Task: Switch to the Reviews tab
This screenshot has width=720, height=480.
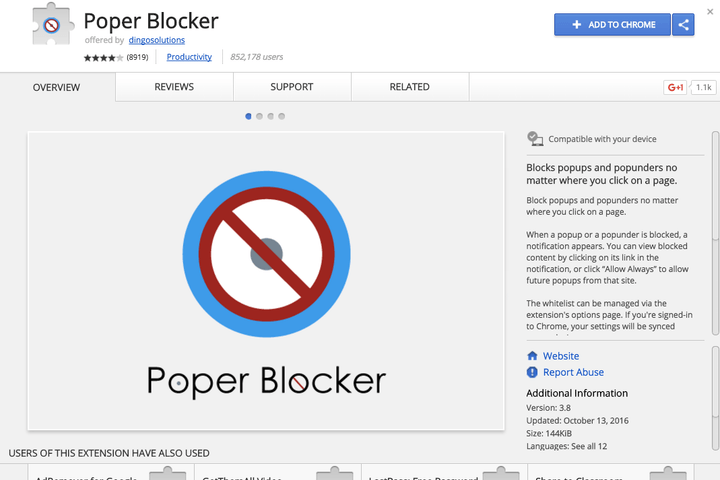Action: (x=174, y=87)
